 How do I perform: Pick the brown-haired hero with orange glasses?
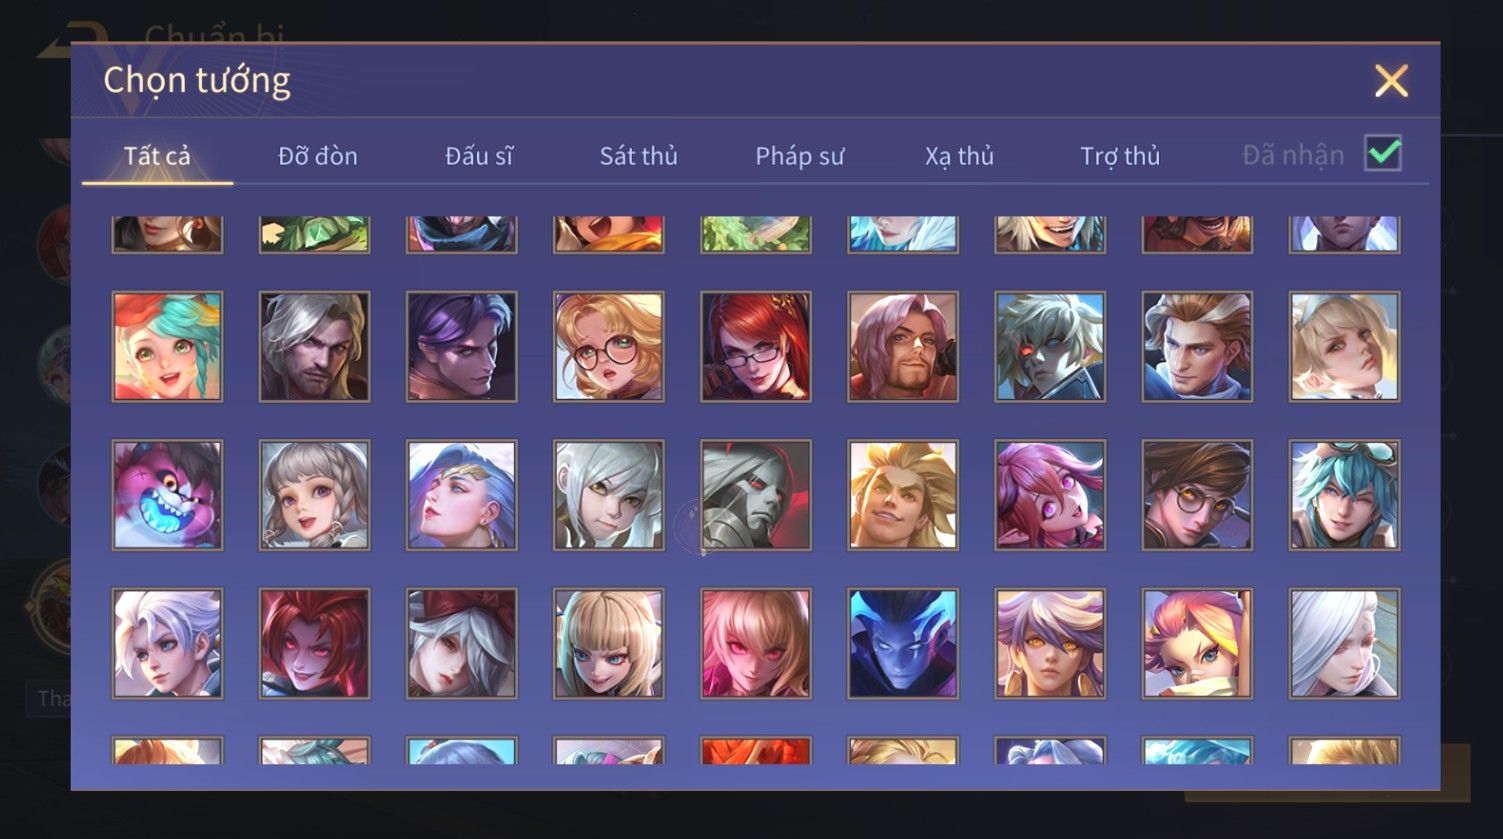1197,495
